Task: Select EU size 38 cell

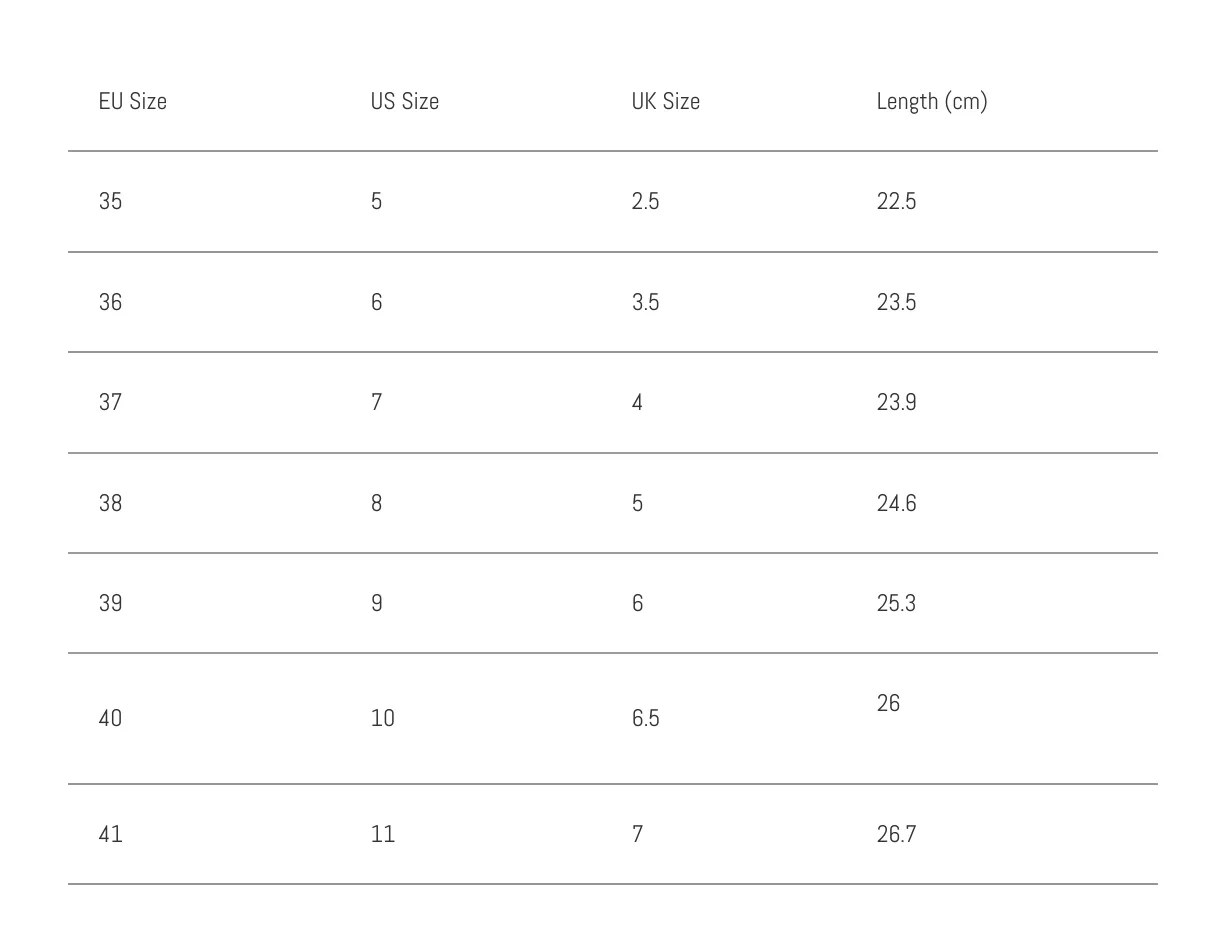Action: (110, 503)
